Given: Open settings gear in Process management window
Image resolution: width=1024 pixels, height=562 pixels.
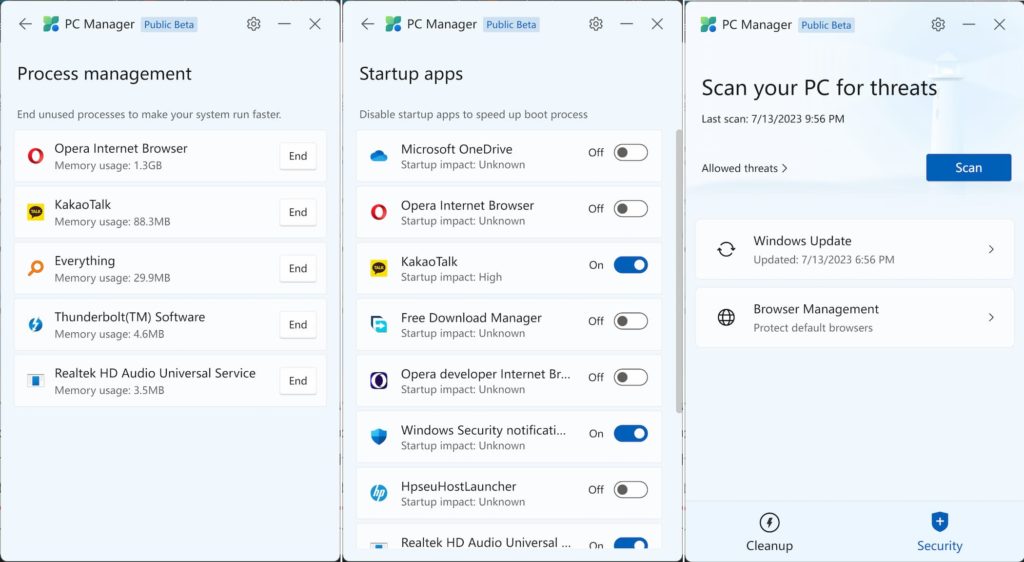Looking at the screenshot, I should point(253,24).
